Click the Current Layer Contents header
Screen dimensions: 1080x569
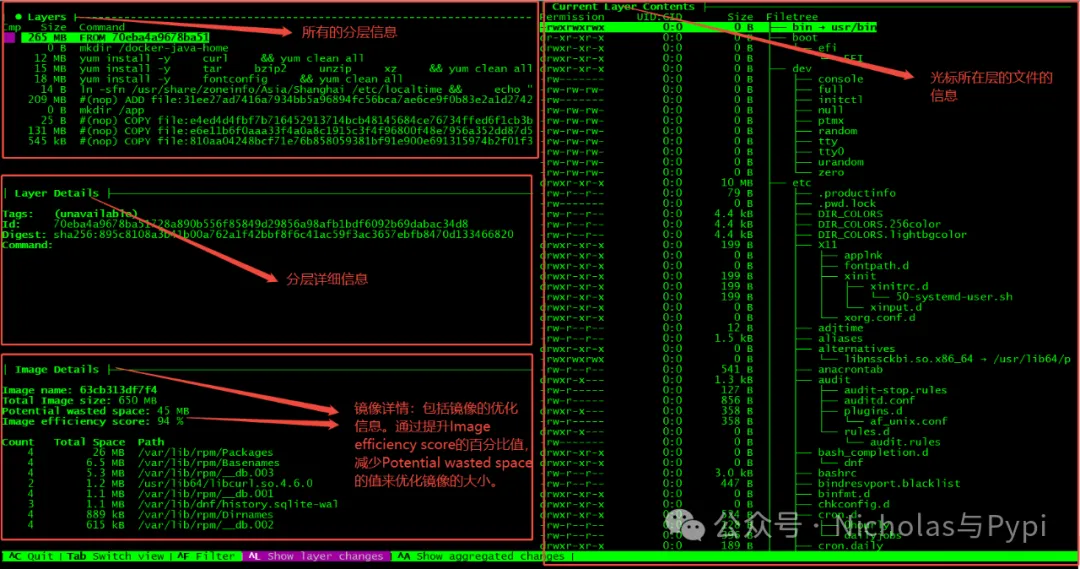(x=623, y=6)
